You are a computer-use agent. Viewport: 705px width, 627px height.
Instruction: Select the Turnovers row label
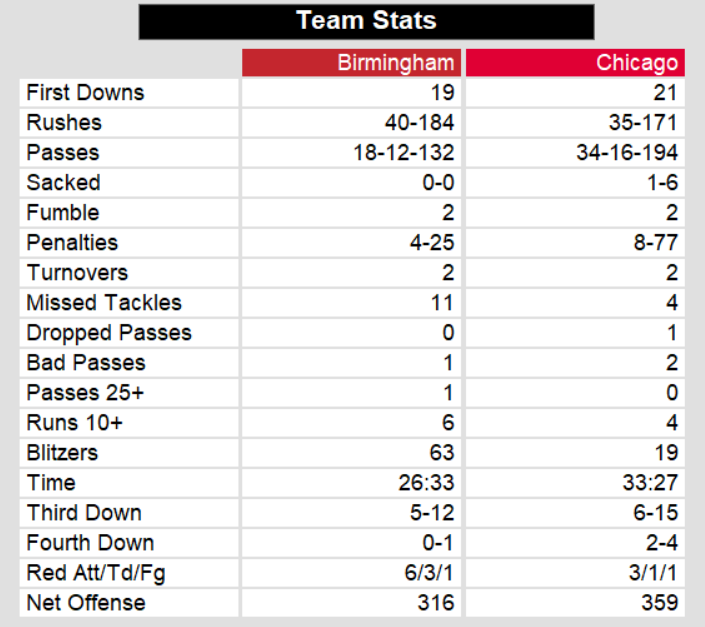click(x=77, y=273)
